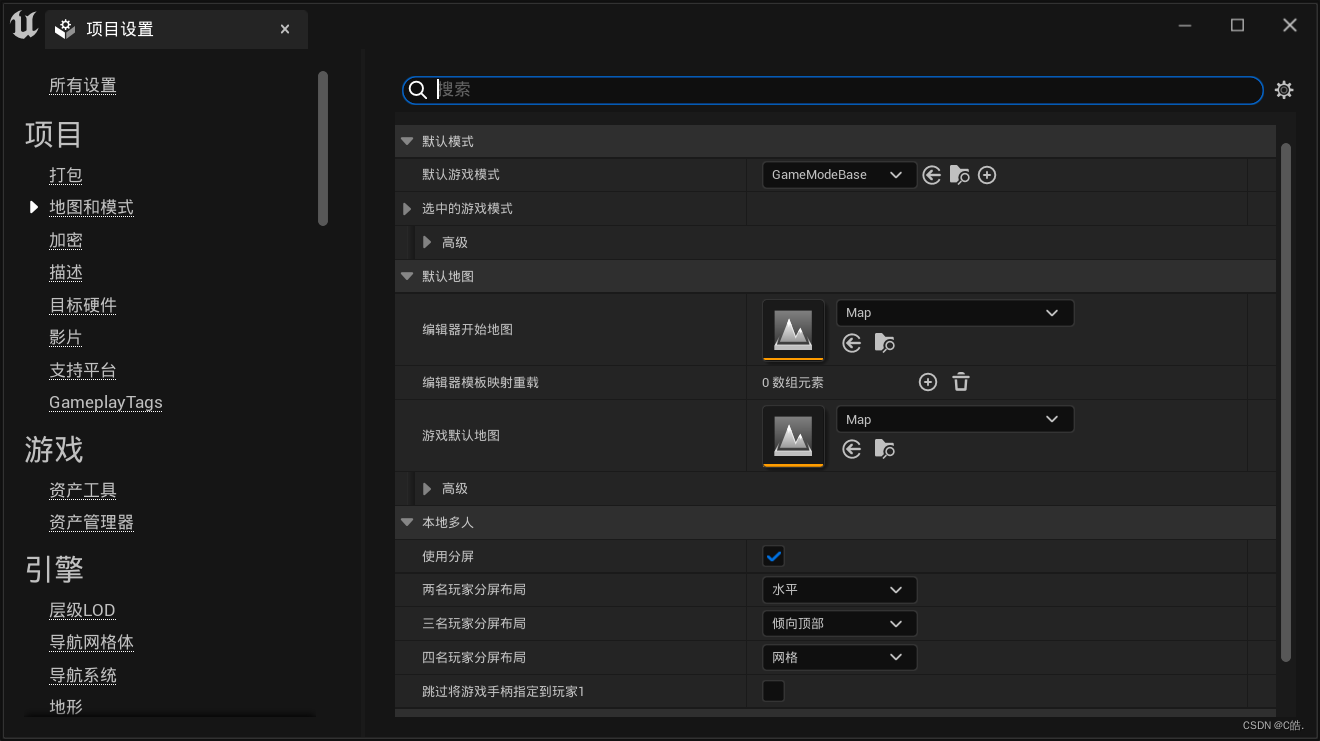Open the 导航网格体 settings page
This screenshot has width=1320, height=741.
coord(91,642)
